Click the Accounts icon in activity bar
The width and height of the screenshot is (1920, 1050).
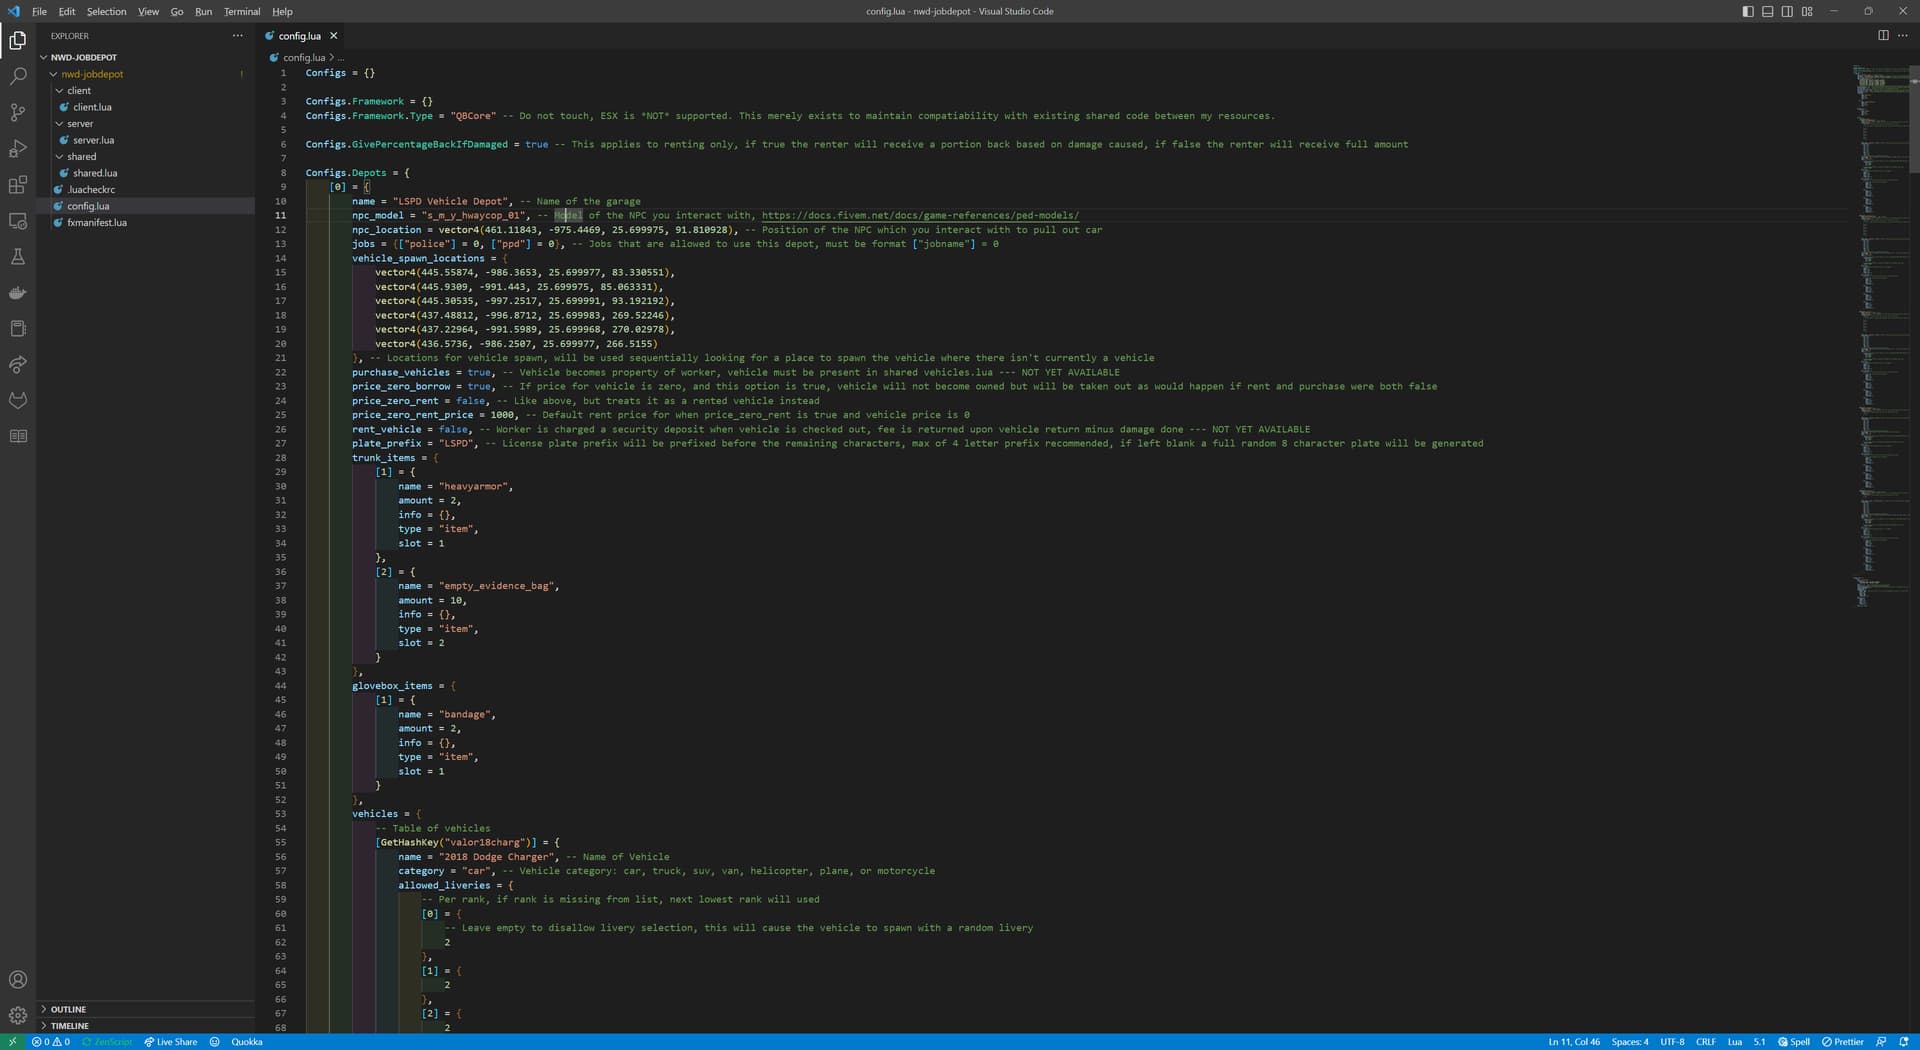[x=18, y=980]
